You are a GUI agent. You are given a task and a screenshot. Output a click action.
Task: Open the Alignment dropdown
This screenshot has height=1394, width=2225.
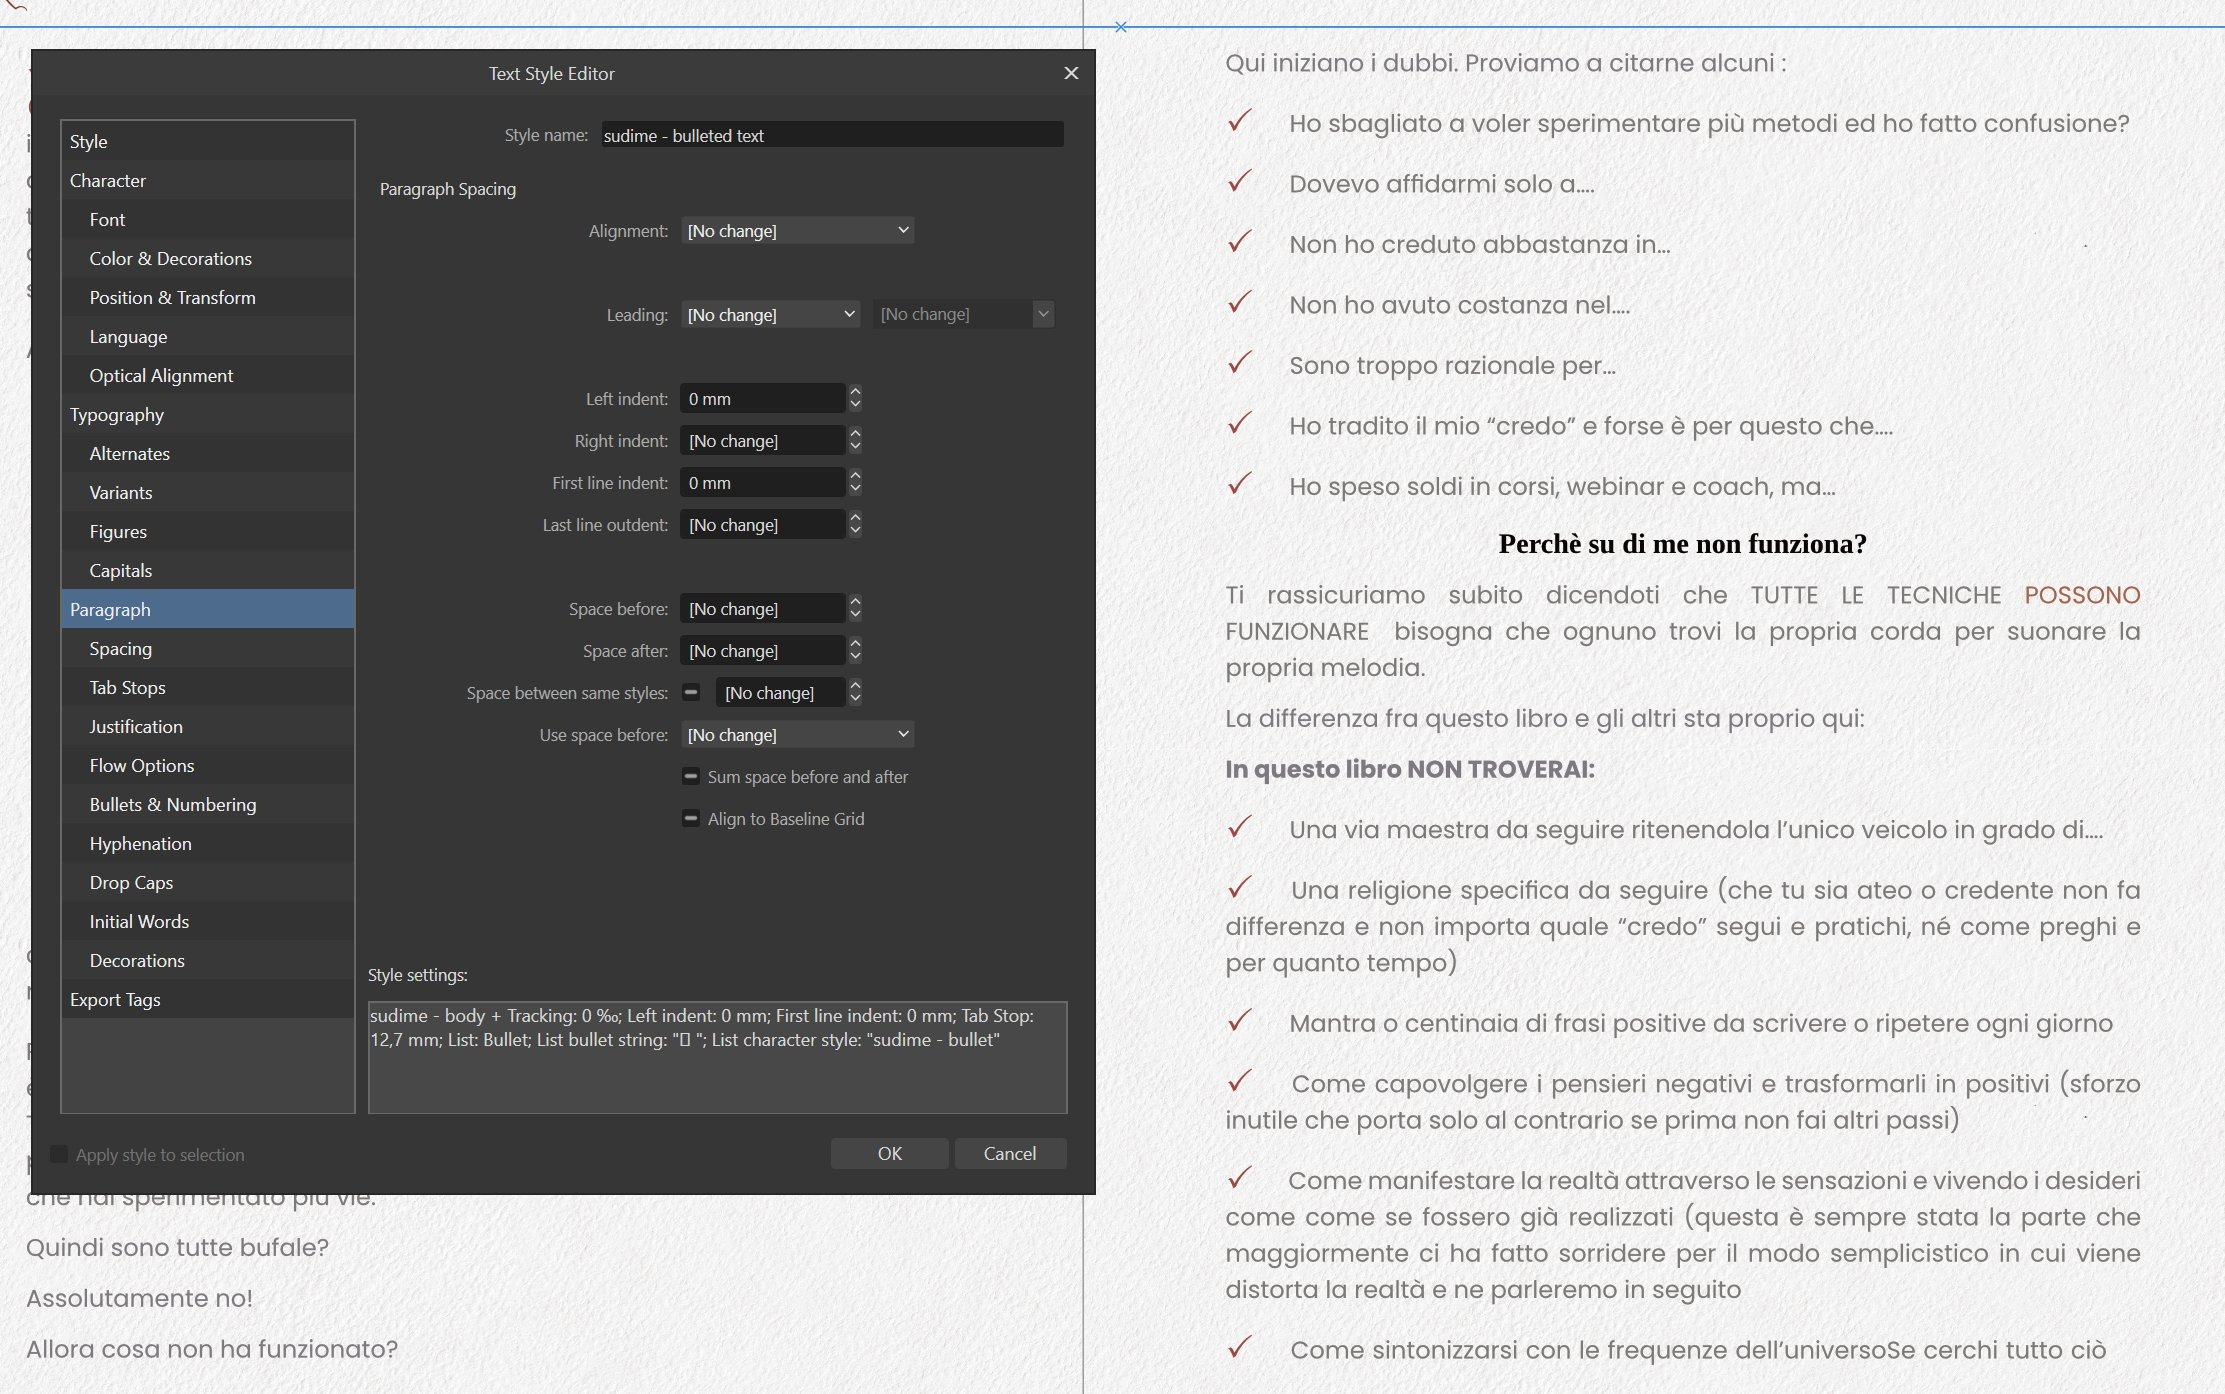(797, 231)
